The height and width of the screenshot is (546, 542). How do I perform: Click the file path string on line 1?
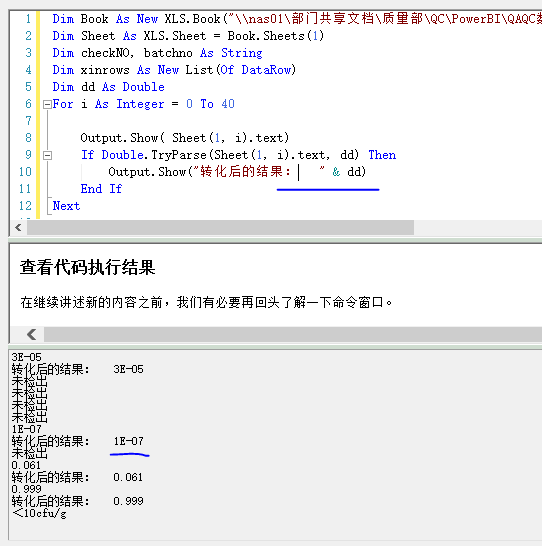385,19
